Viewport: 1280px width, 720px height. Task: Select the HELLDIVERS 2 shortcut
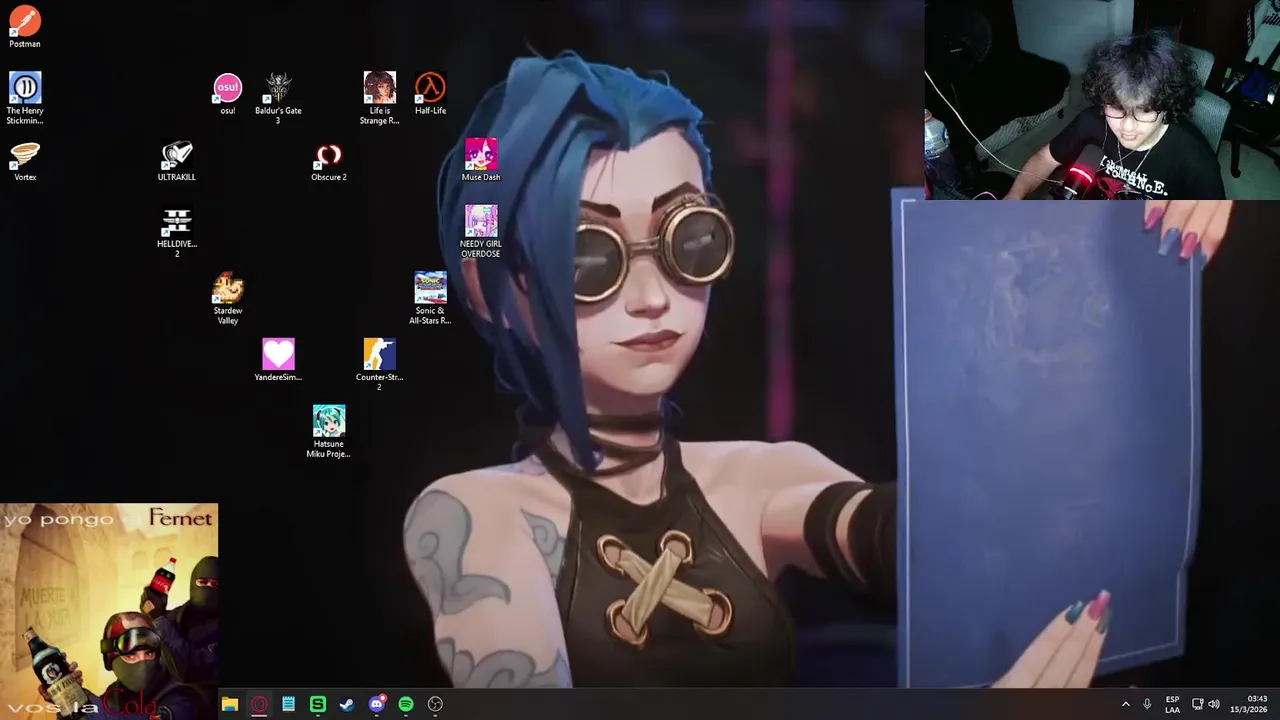177,232
